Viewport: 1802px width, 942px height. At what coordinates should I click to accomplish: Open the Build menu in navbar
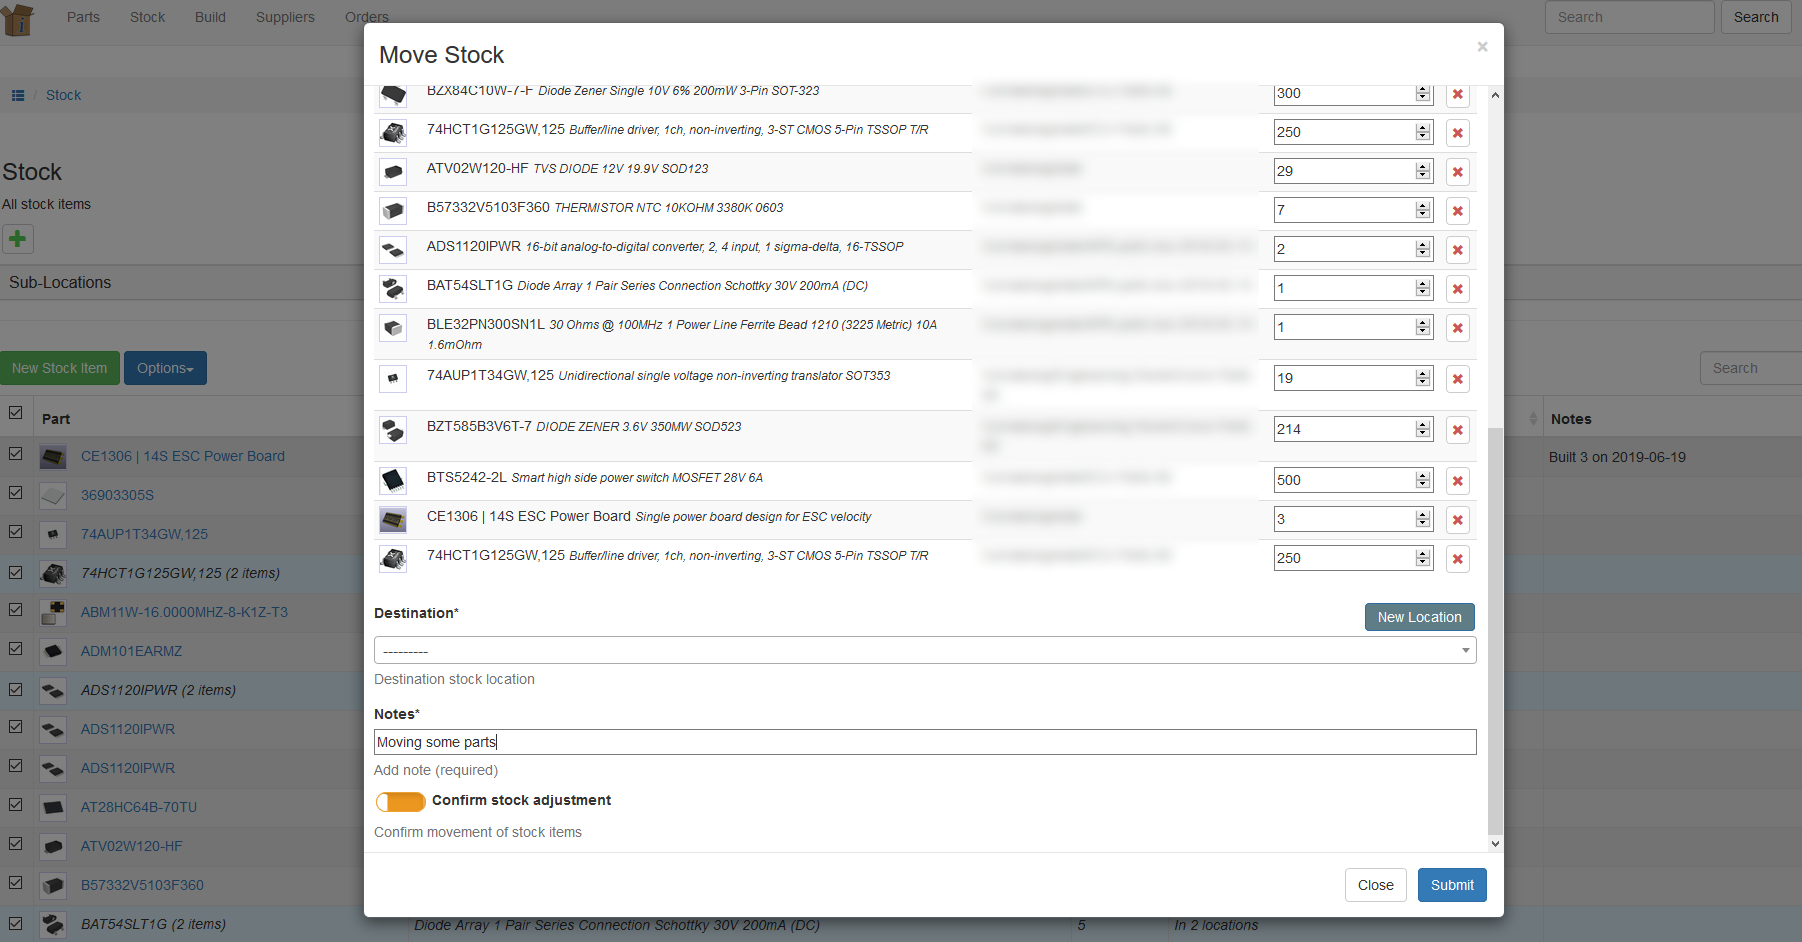pos(210,17)
